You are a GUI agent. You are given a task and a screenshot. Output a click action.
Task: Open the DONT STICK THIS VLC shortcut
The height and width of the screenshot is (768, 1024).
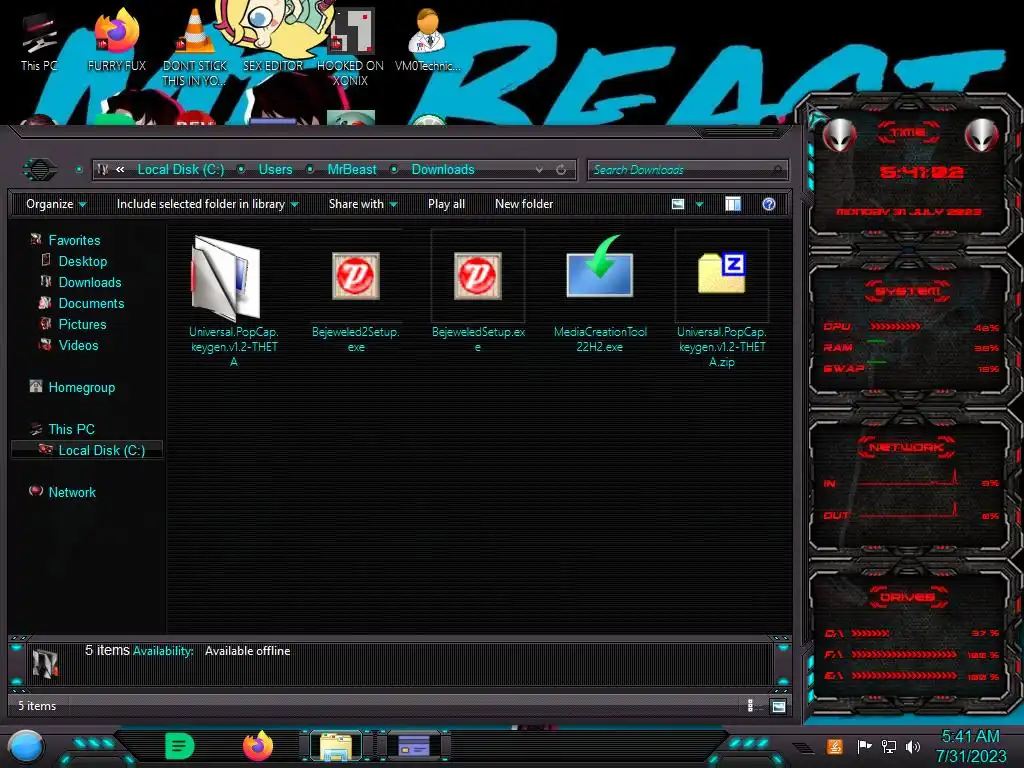195,46
